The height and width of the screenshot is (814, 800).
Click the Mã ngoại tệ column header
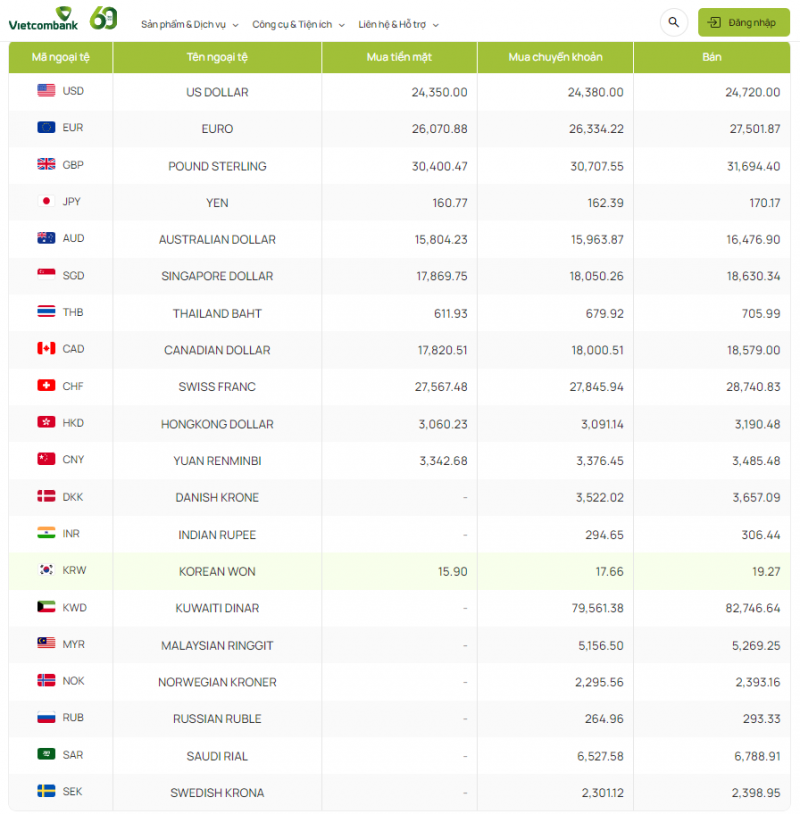click(61, 57)
